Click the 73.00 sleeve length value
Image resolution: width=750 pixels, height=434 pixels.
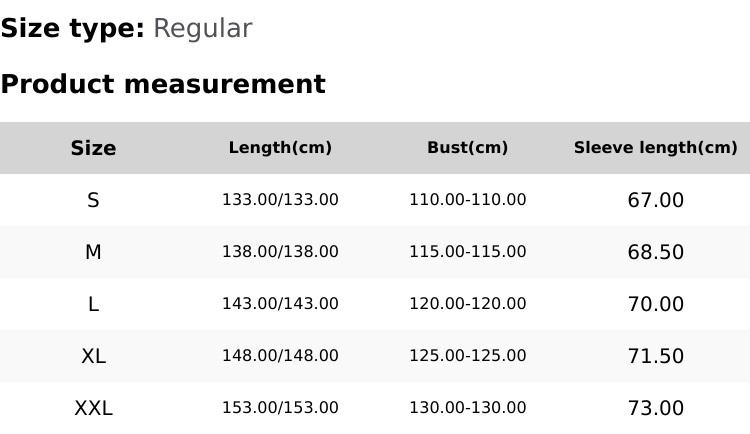[655, 408]
